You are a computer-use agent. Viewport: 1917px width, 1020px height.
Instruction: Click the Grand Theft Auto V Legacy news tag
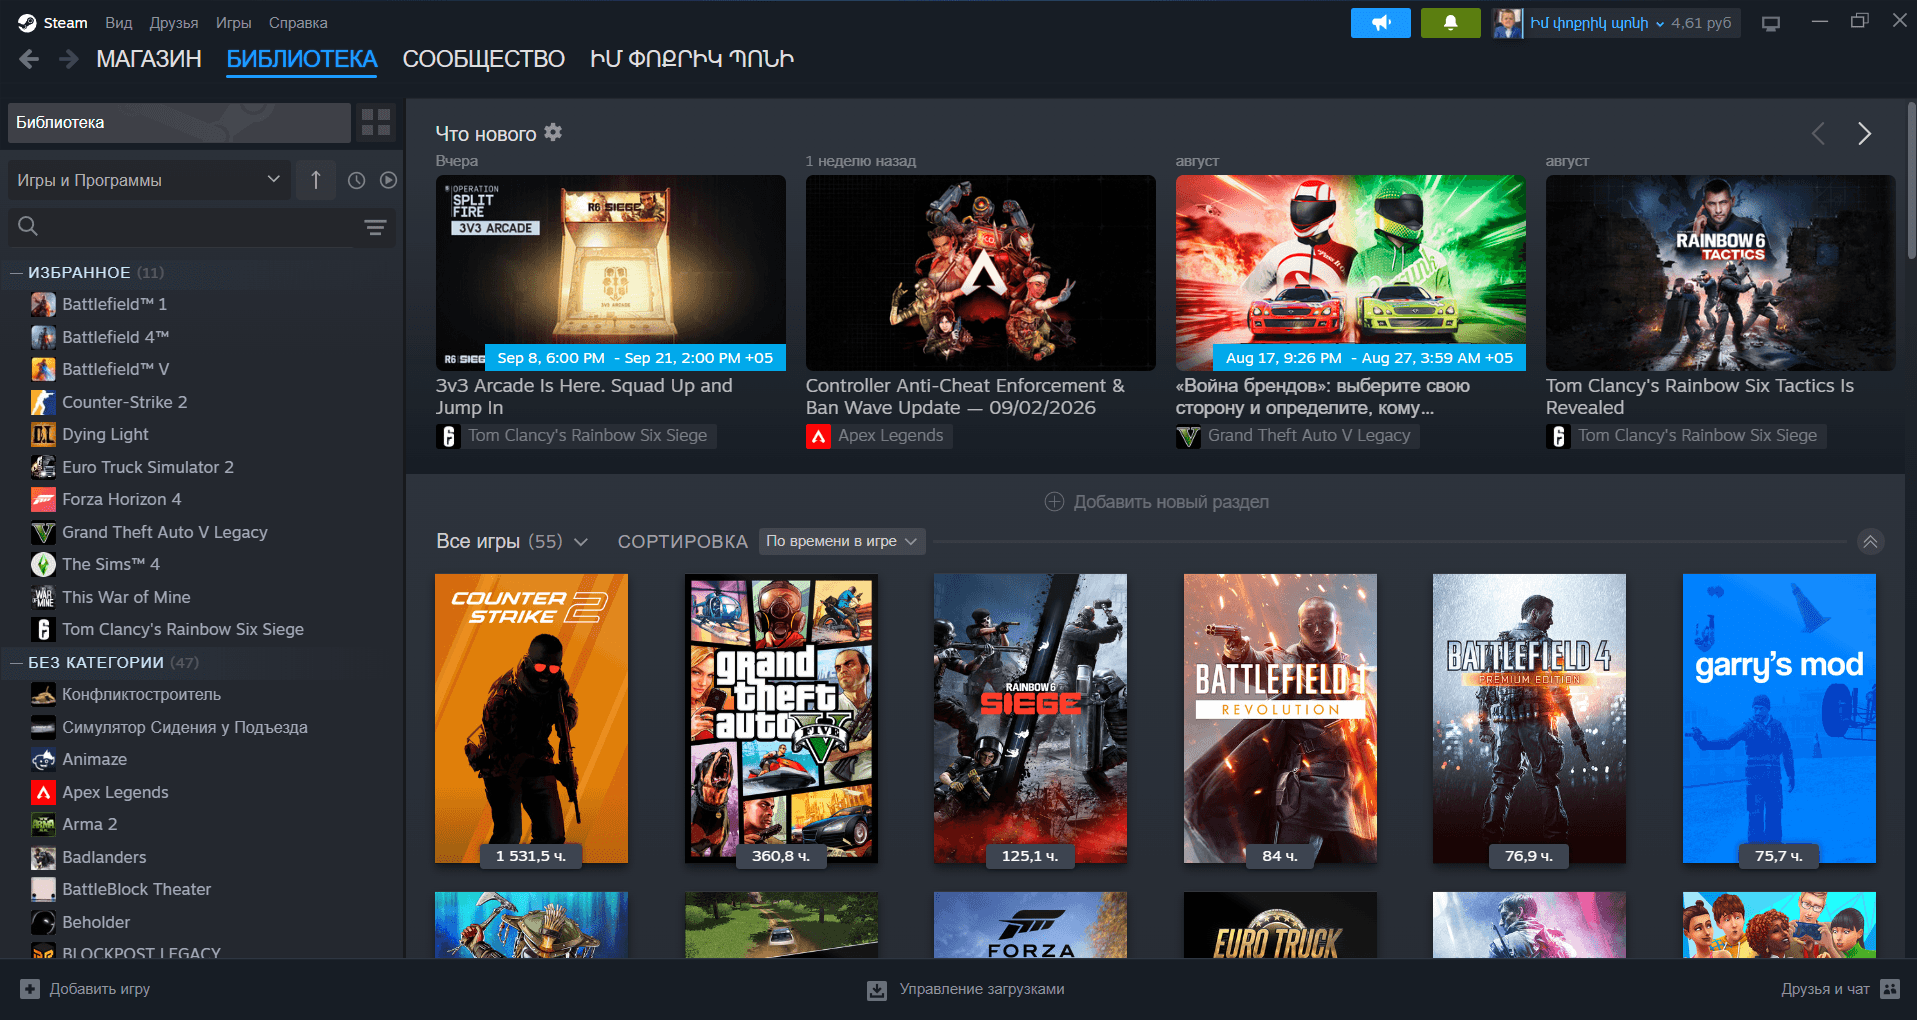coord(1296,436)
